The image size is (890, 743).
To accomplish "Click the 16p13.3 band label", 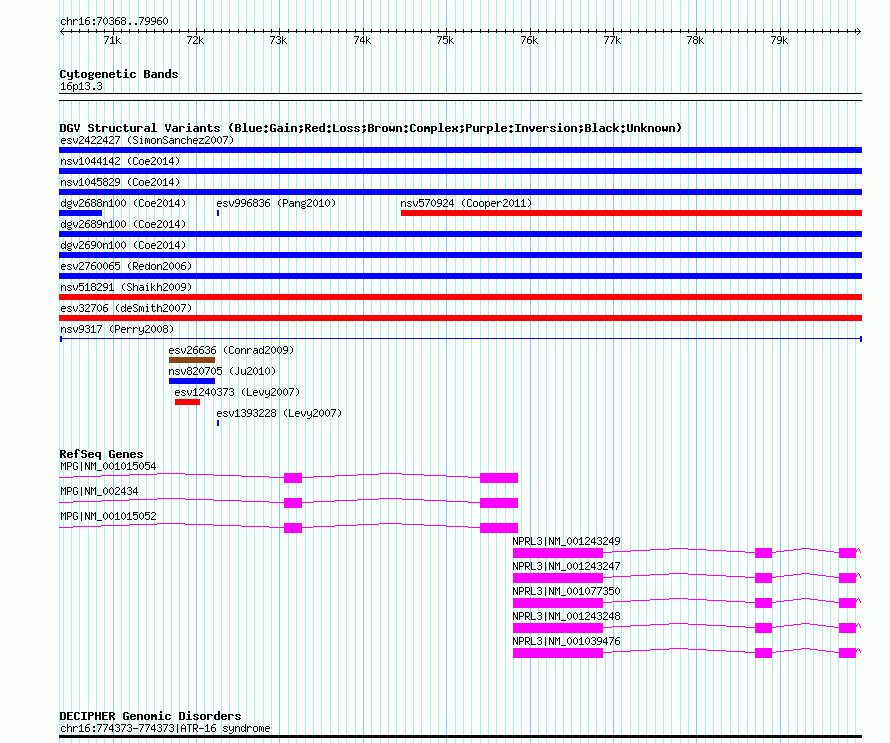I will pos(81,86).
